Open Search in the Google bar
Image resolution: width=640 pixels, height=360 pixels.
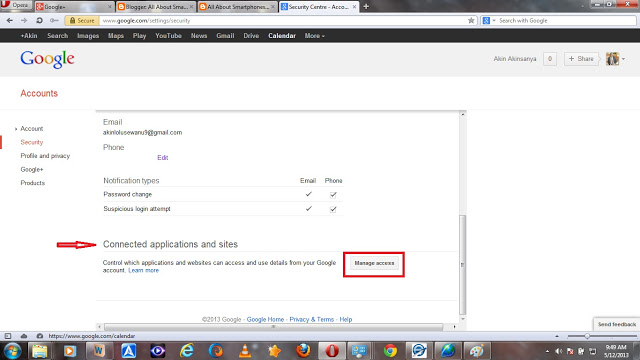click(x=58, y=36)
